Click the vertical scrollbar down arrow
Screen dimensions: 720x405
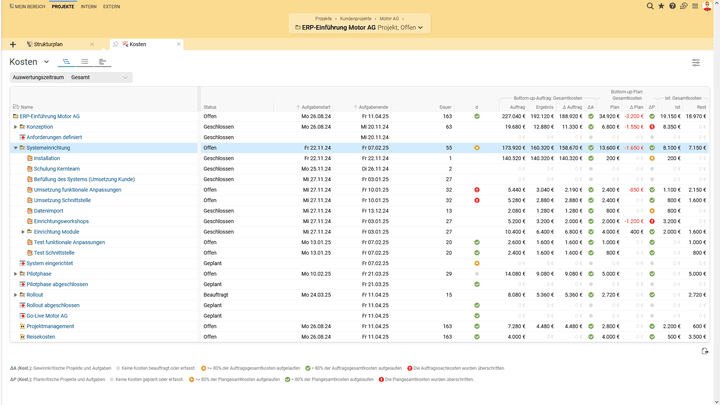pyautogui.click(x=716, y=402)
